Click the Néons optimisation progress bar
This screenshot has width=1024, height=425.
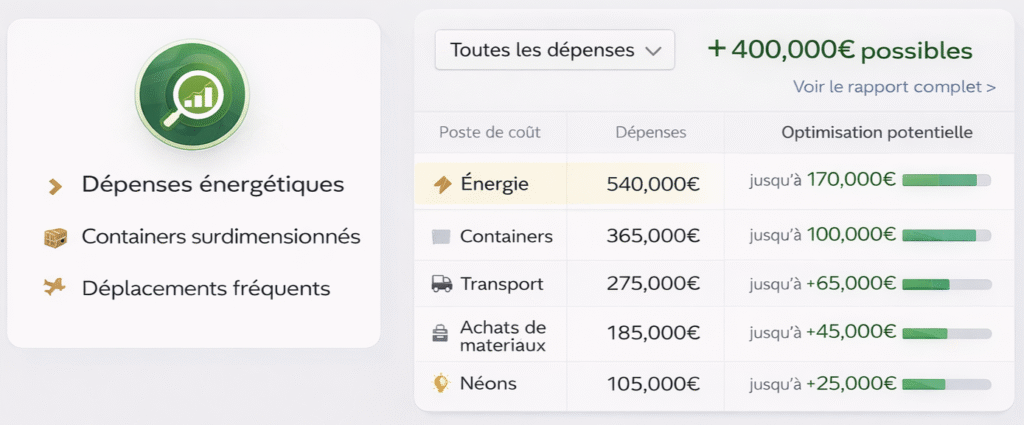[x=946, y=384]
